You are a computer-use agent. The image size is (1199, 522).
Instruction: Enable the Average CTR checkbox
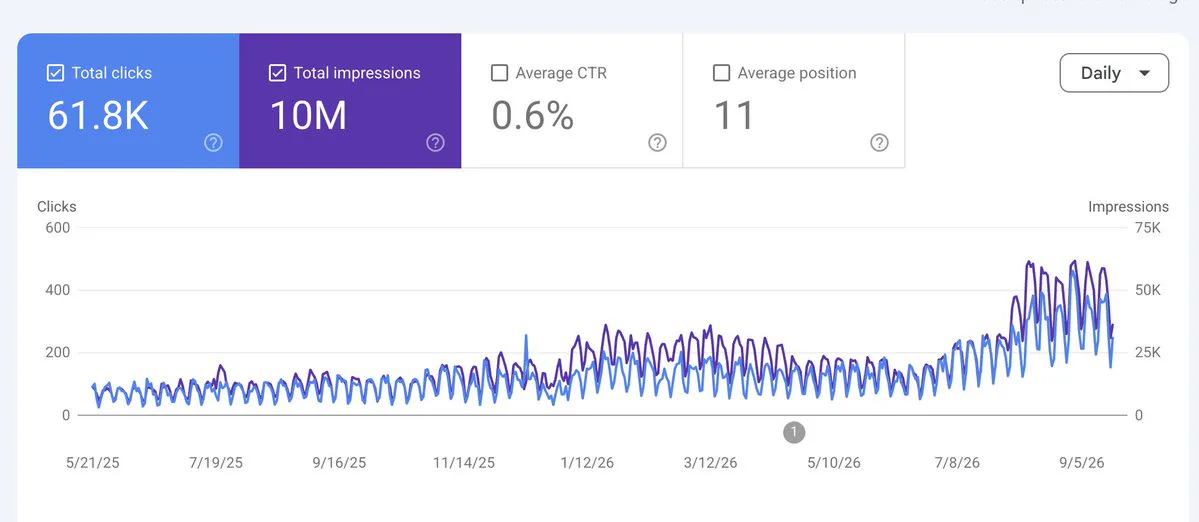[499, 73]
